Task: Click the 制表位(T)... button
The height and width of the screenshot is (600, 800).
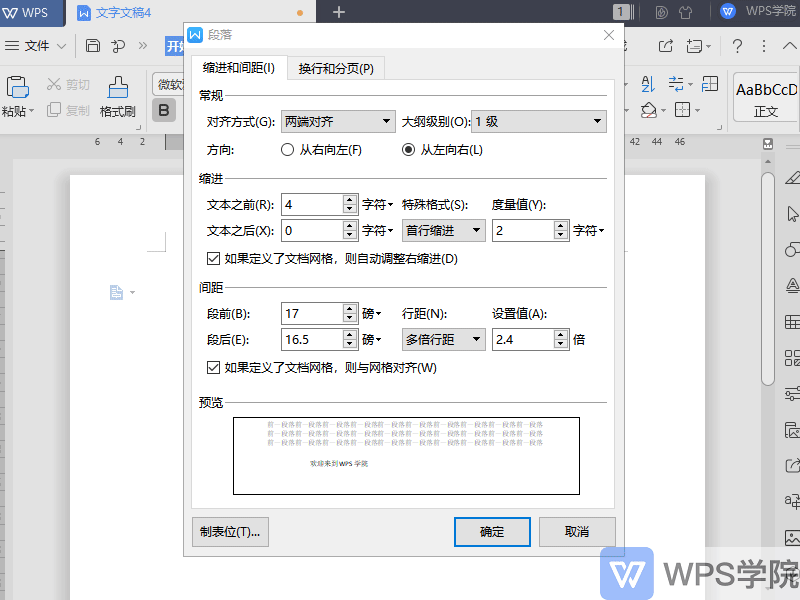Action: point(230,532)
